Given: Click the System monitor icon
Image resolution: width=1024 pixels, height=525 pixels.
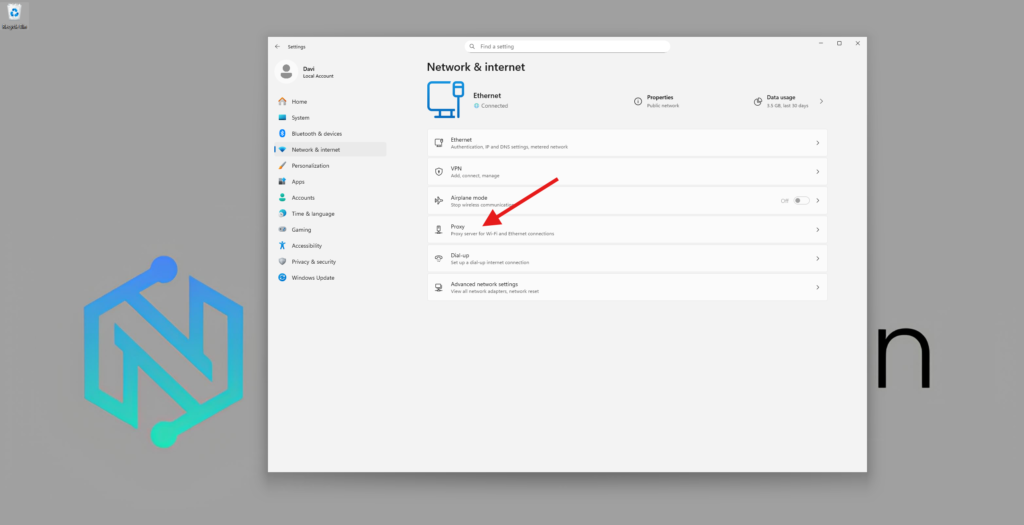Looking at the screenshot, I should [282, 118].
